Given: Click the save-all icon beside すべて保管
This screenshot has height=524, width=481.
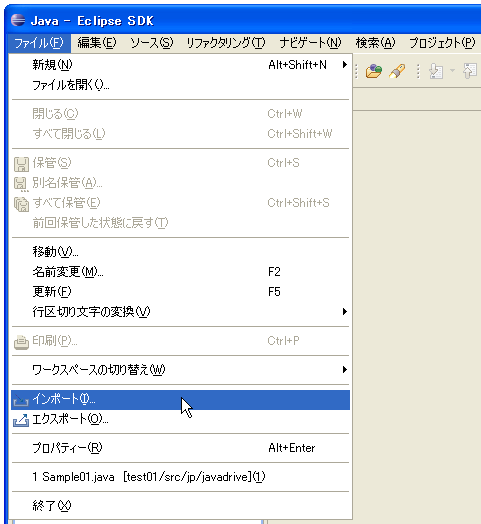Looking at the screenshot, I should click(21, 204).
